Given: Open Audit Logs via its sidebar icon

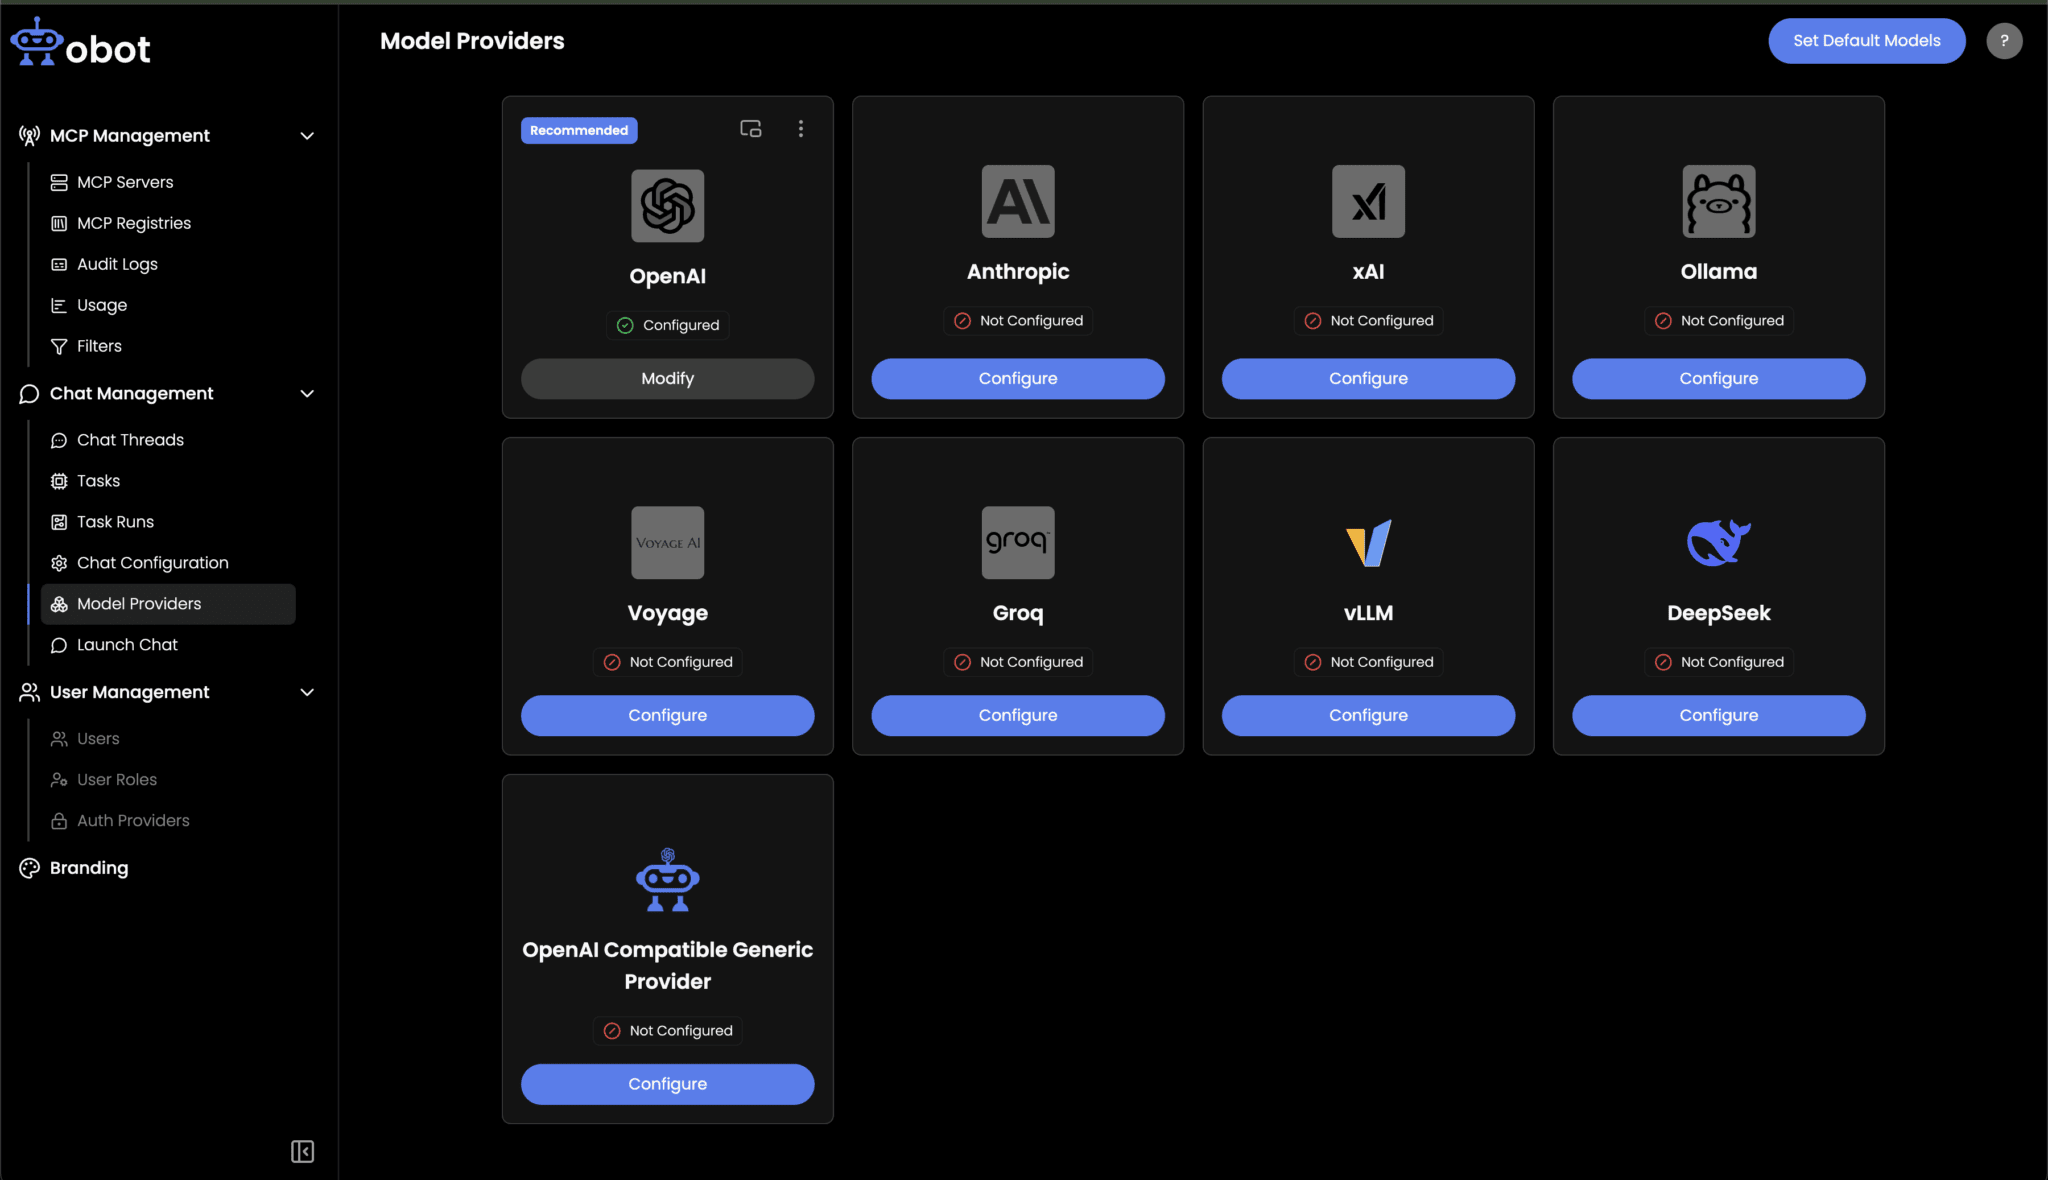Looking at the screenshot, I should [59, 264].
